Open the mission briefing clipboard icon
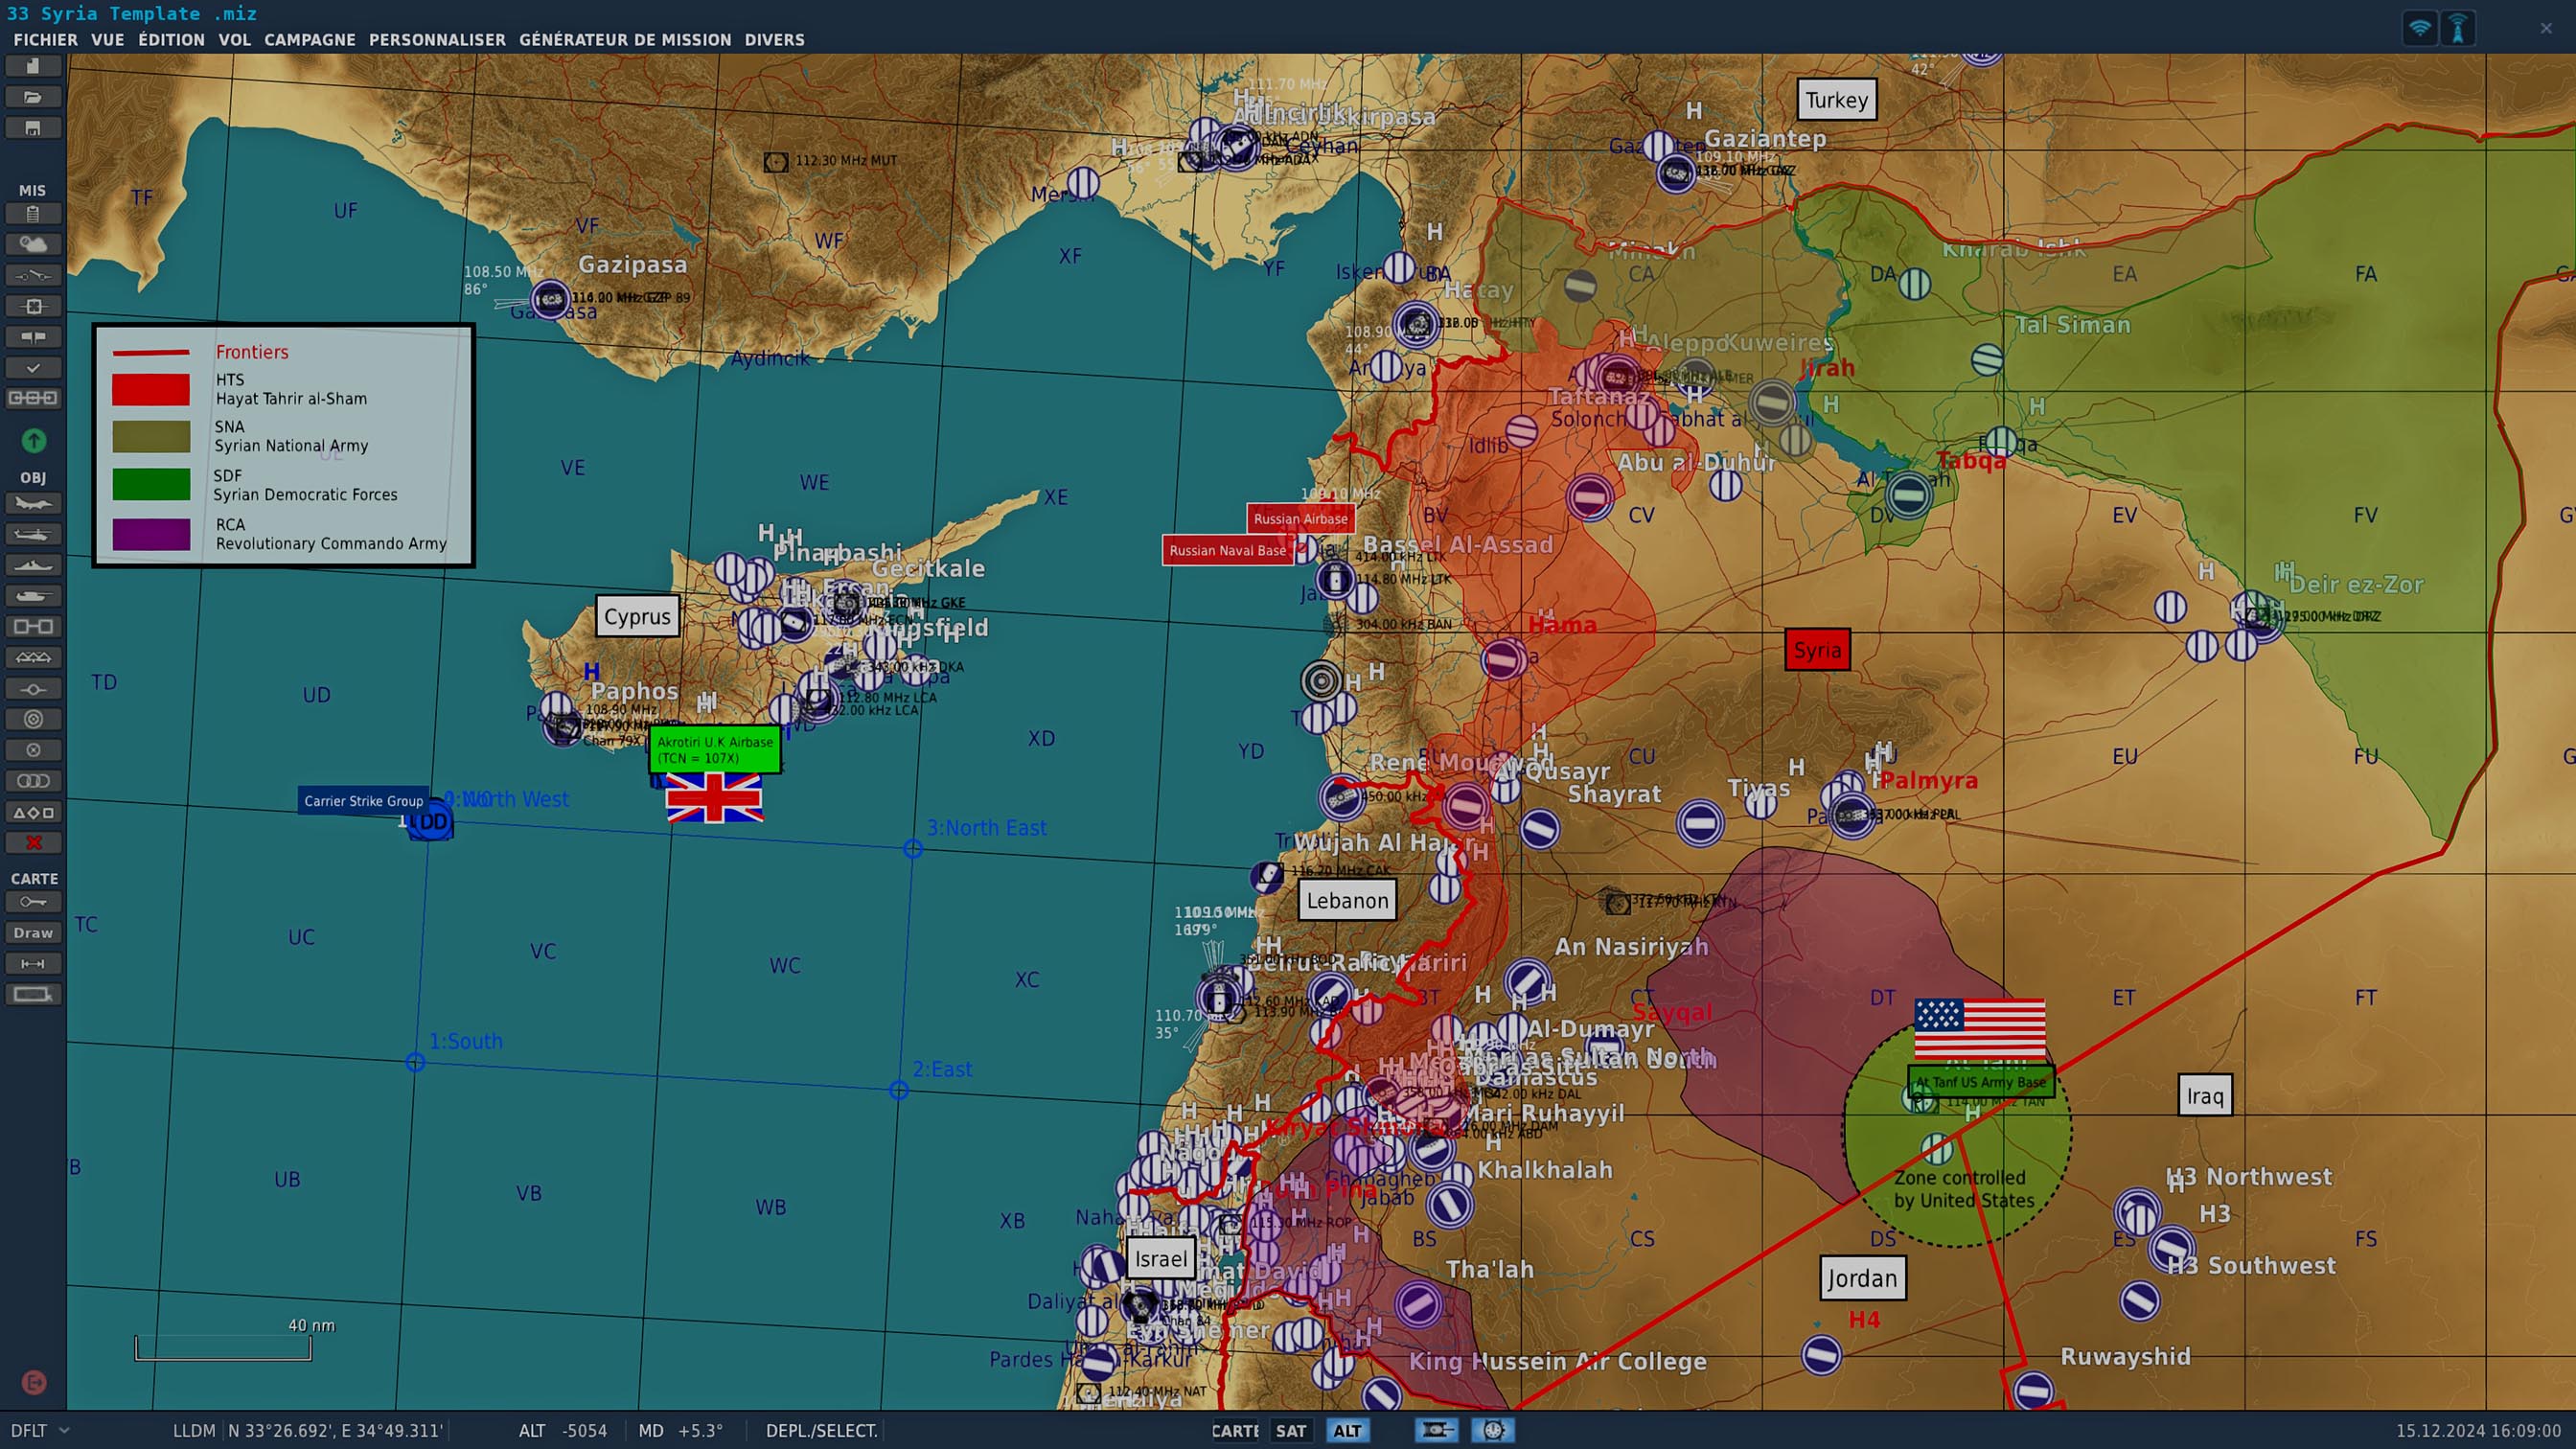The height and width of the screenshot is (1449, 2576). click(x=33, y=213)
